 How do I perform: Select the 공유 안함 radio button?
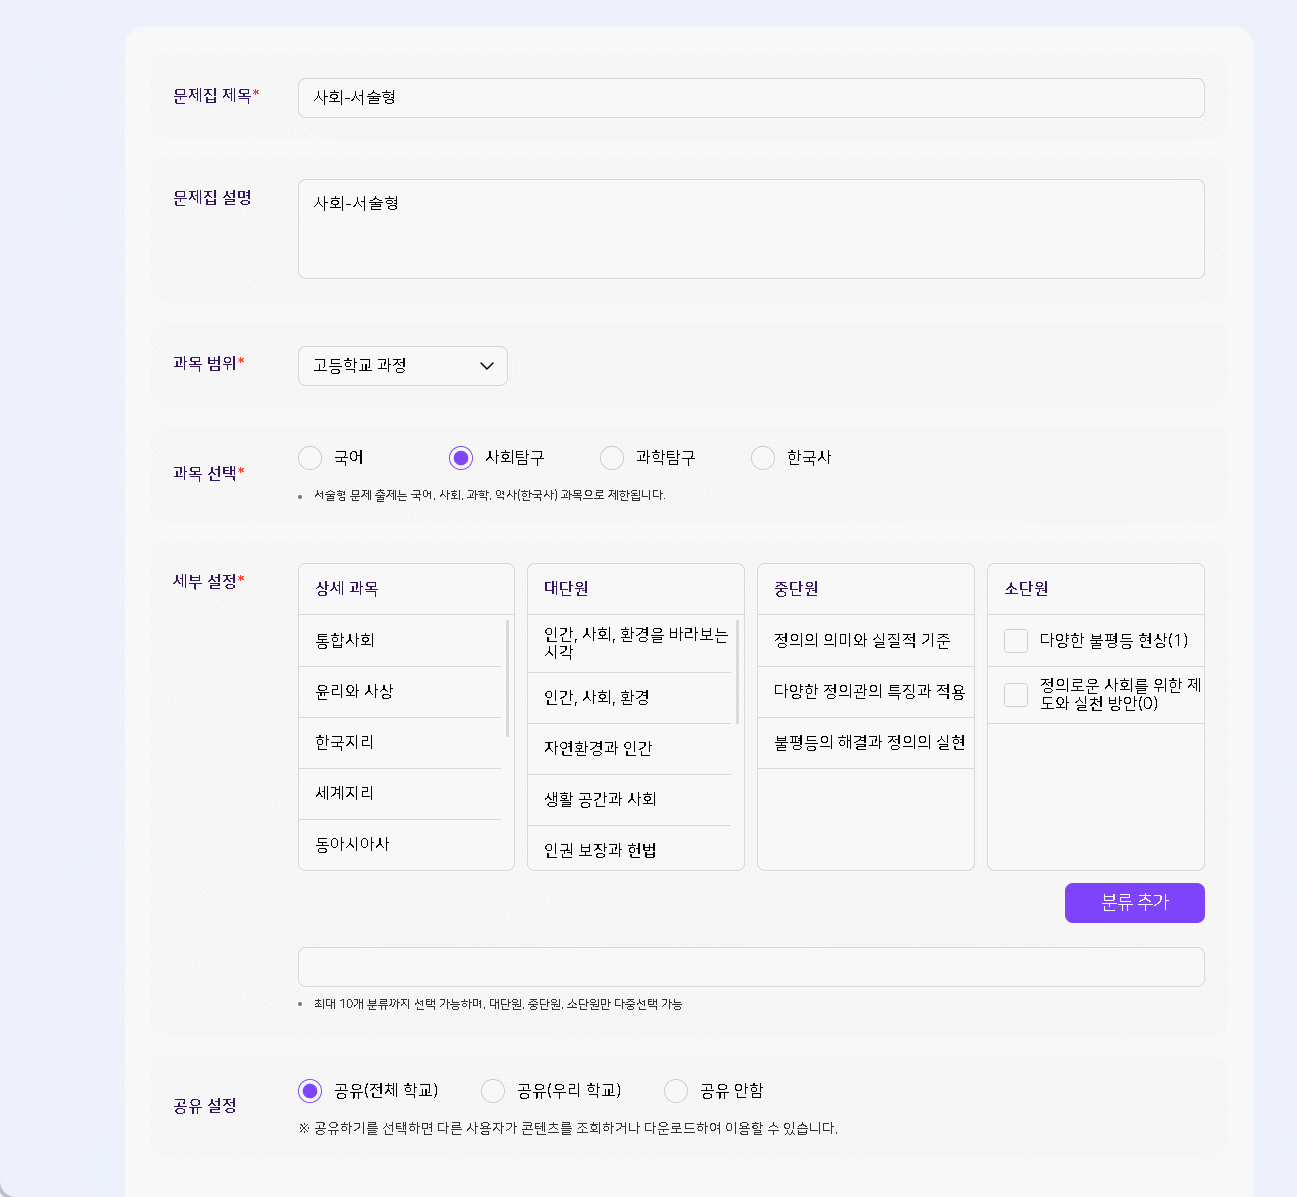676,1090
